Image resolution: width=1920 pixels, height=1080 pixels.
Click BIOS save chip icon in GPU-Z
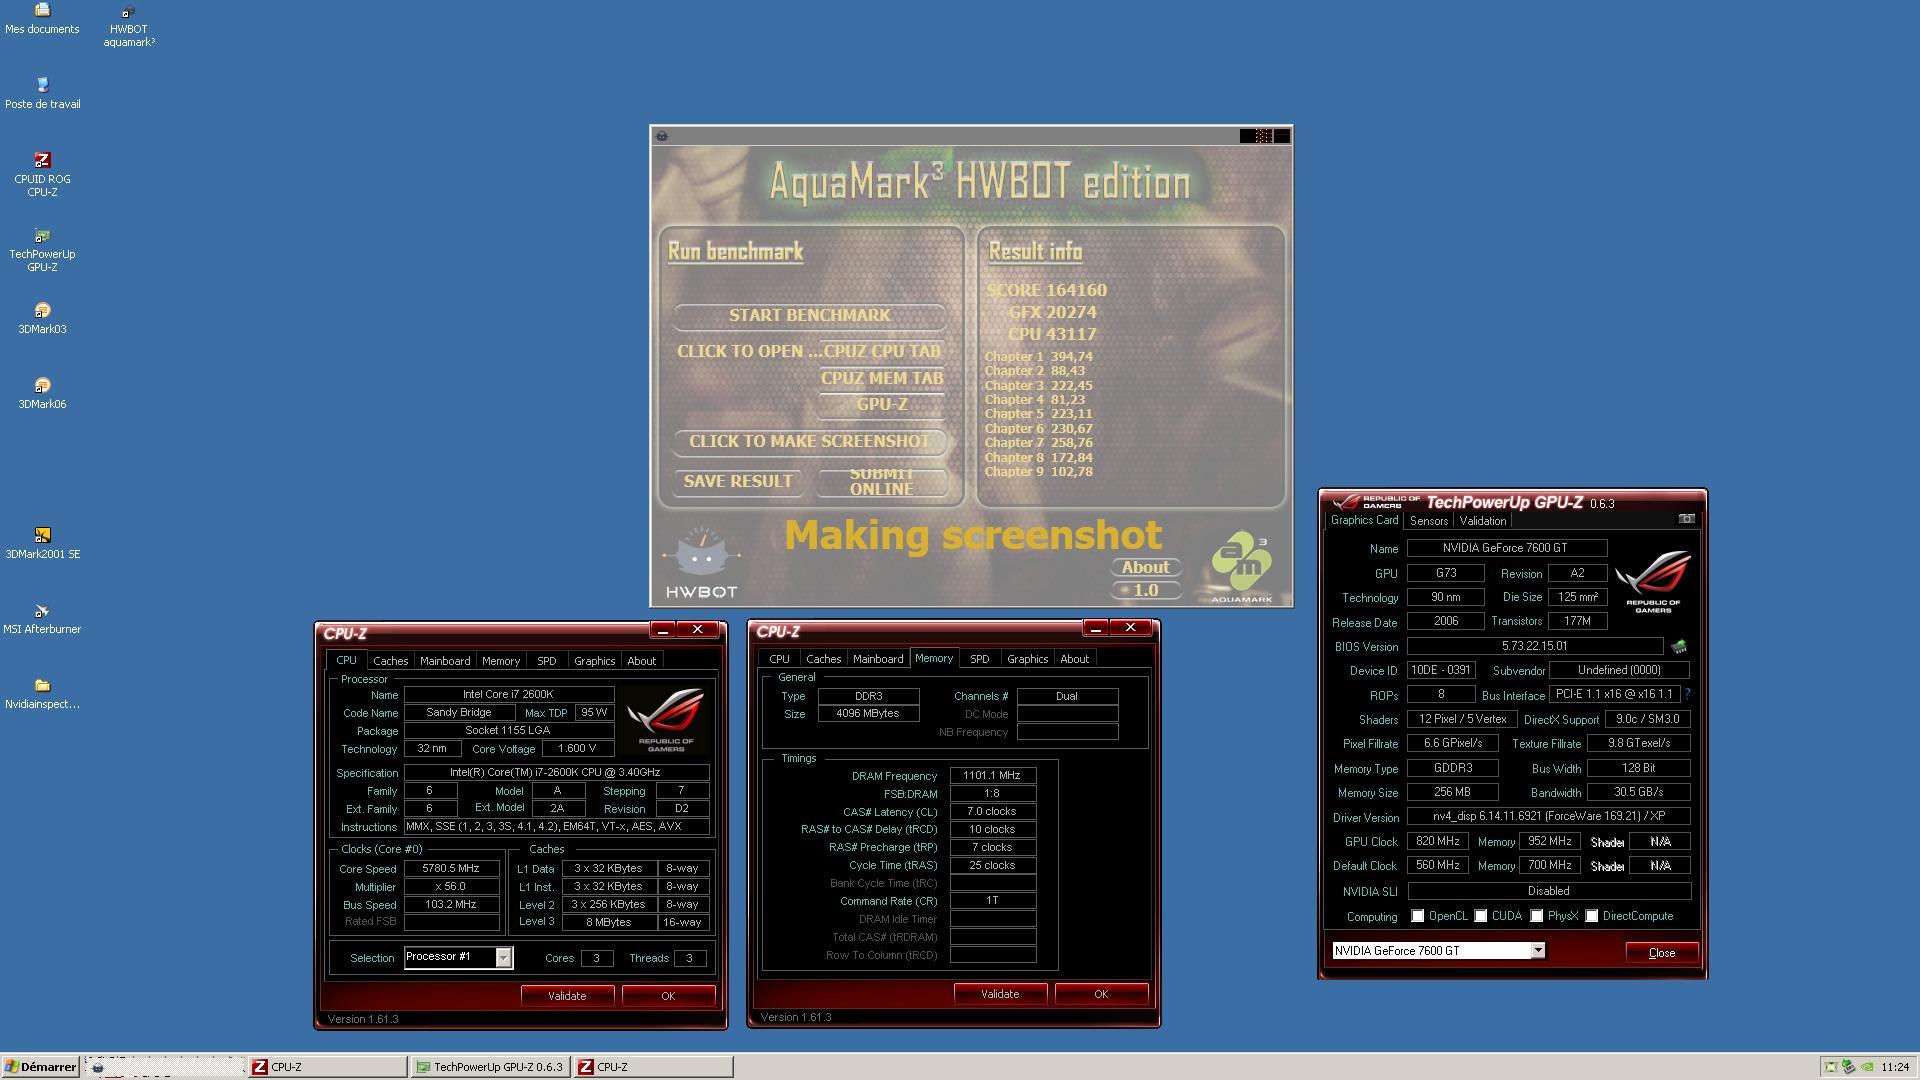pyautogui.click(x=1679, y=647)
